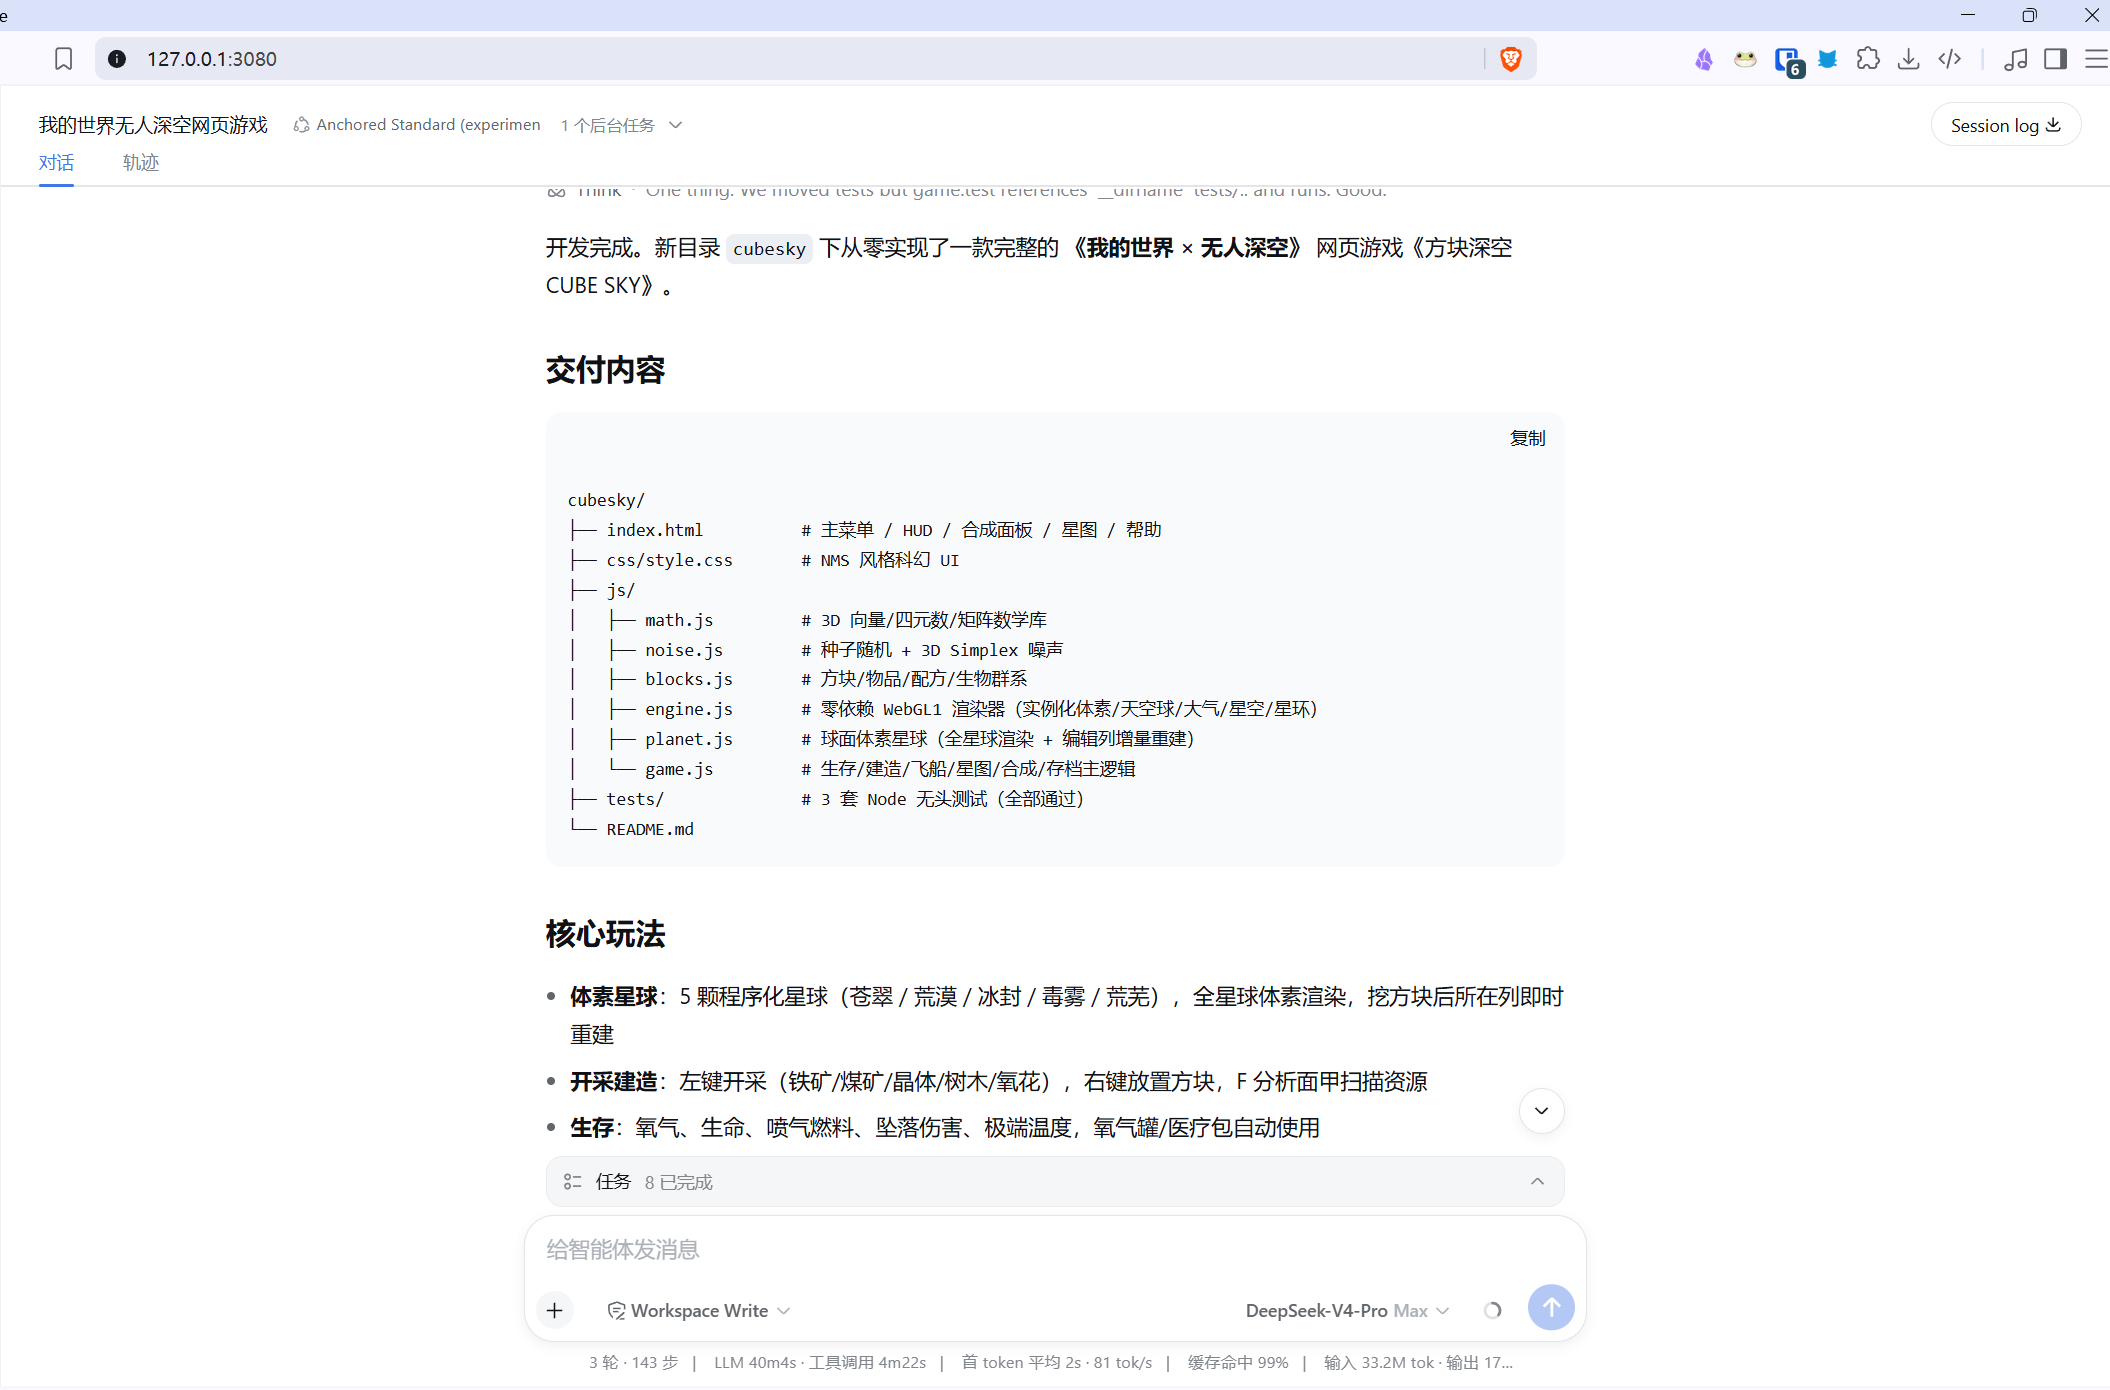Click the 'LLM 40m4s · 工具调用 4m22s' status
This screenshot has width=2110, height=1390.
click(x=820, y=1363)
